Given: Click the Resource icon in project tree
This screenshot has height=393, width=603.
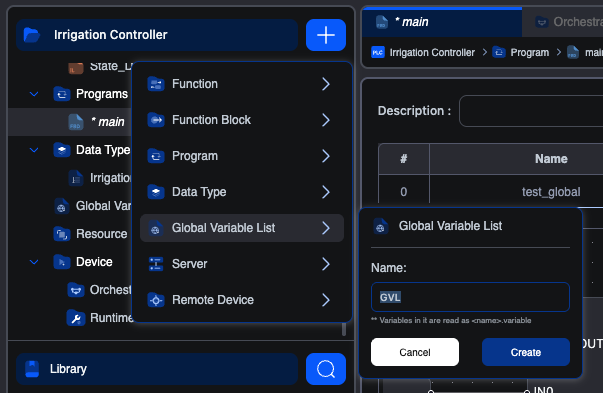Looking at the screenshot, I should coord(62,234).
